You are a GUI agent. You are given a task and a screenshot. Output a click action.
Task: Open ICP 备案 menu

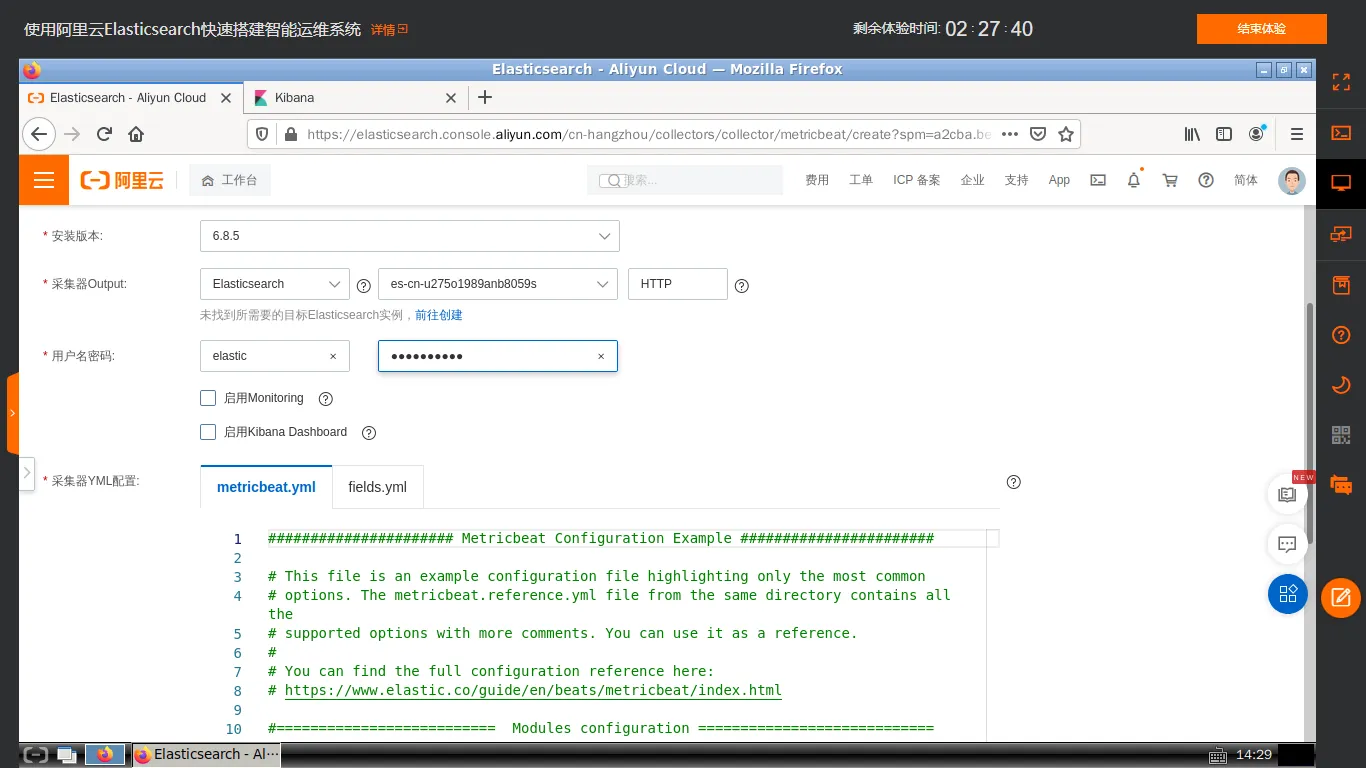[917, 180]
